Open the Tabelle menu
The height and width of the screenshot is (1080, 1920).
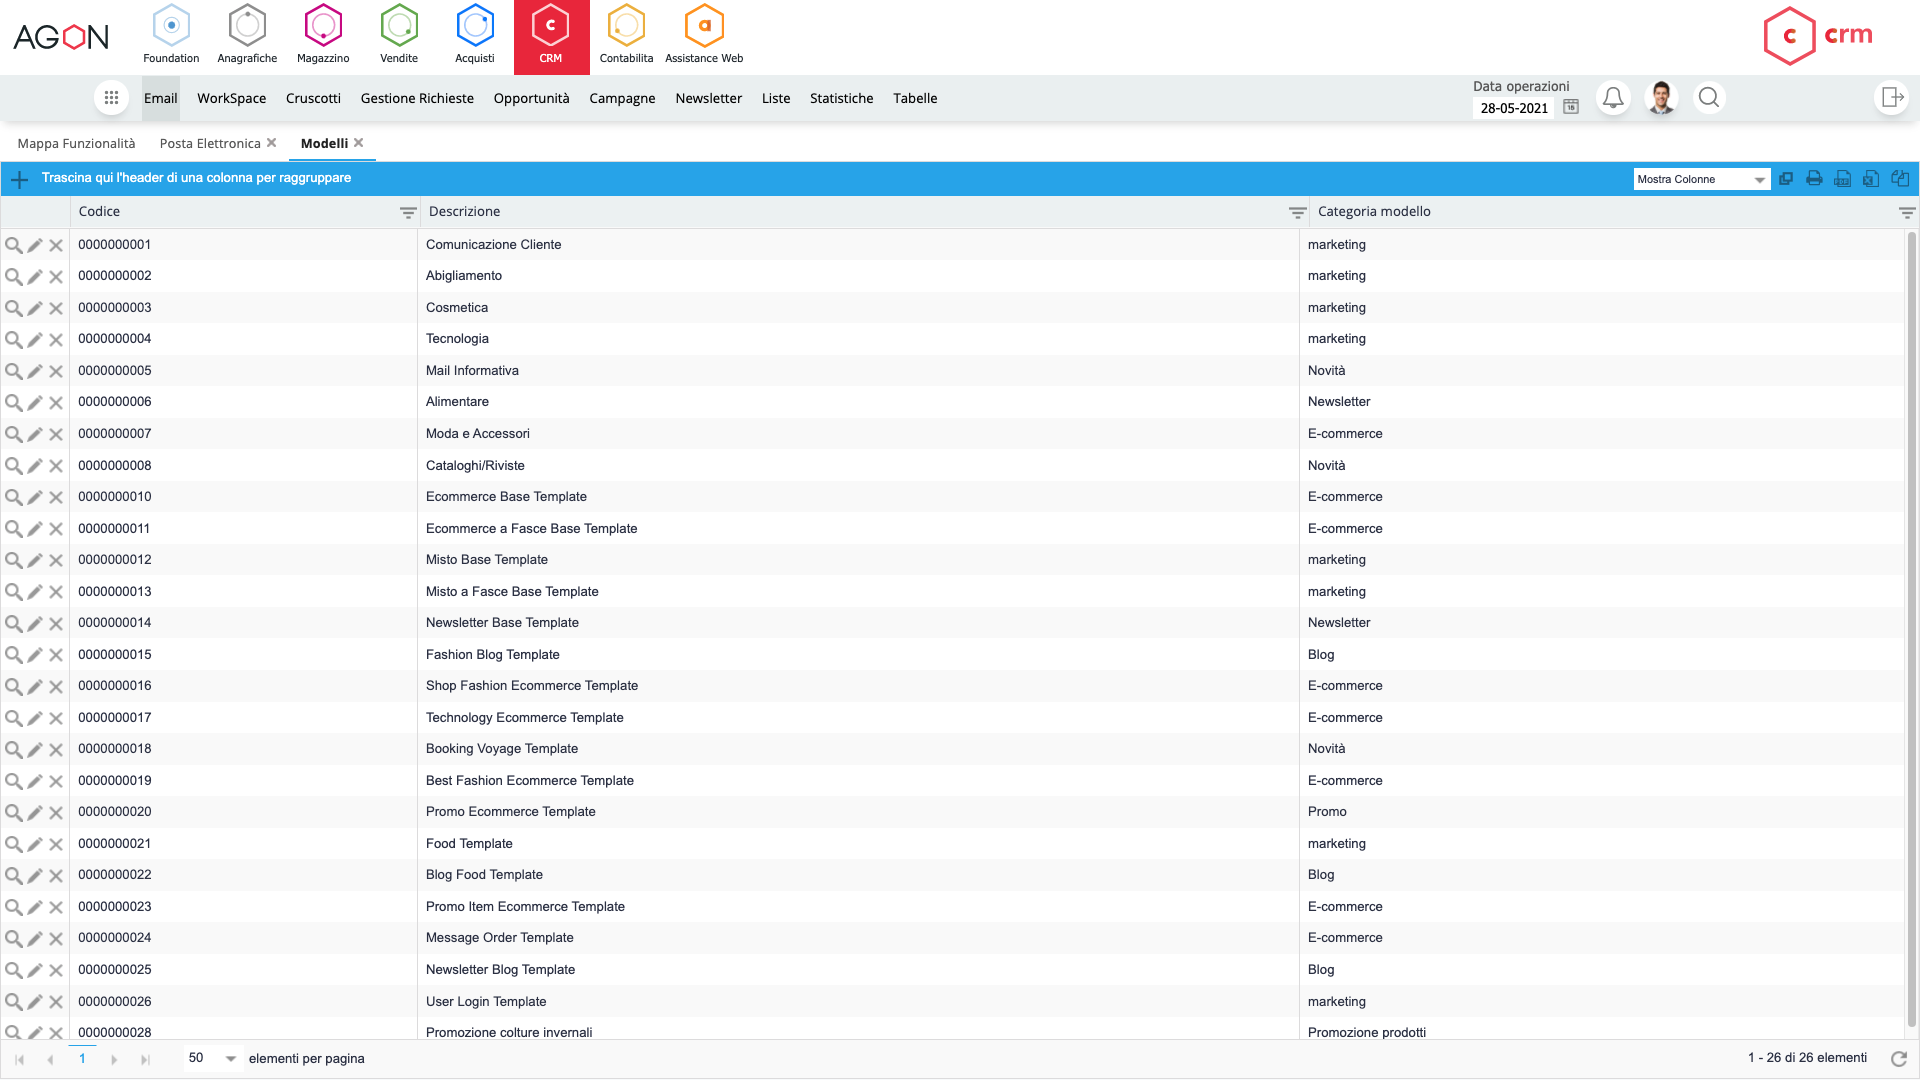point(915,98)
